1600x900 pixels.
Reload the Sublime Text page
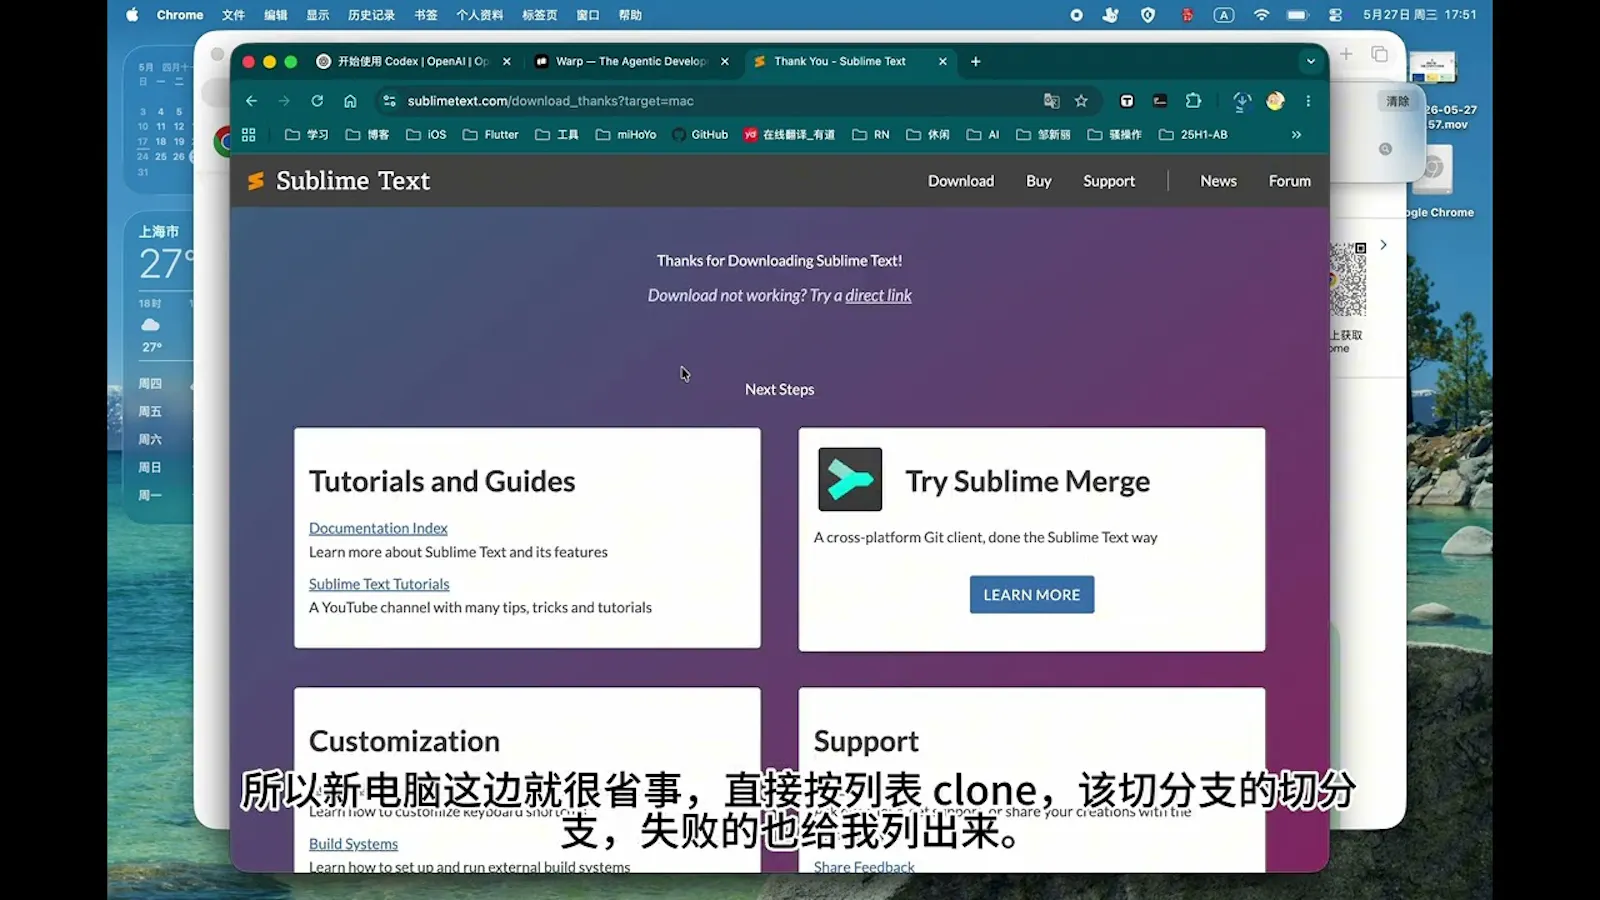317,101
